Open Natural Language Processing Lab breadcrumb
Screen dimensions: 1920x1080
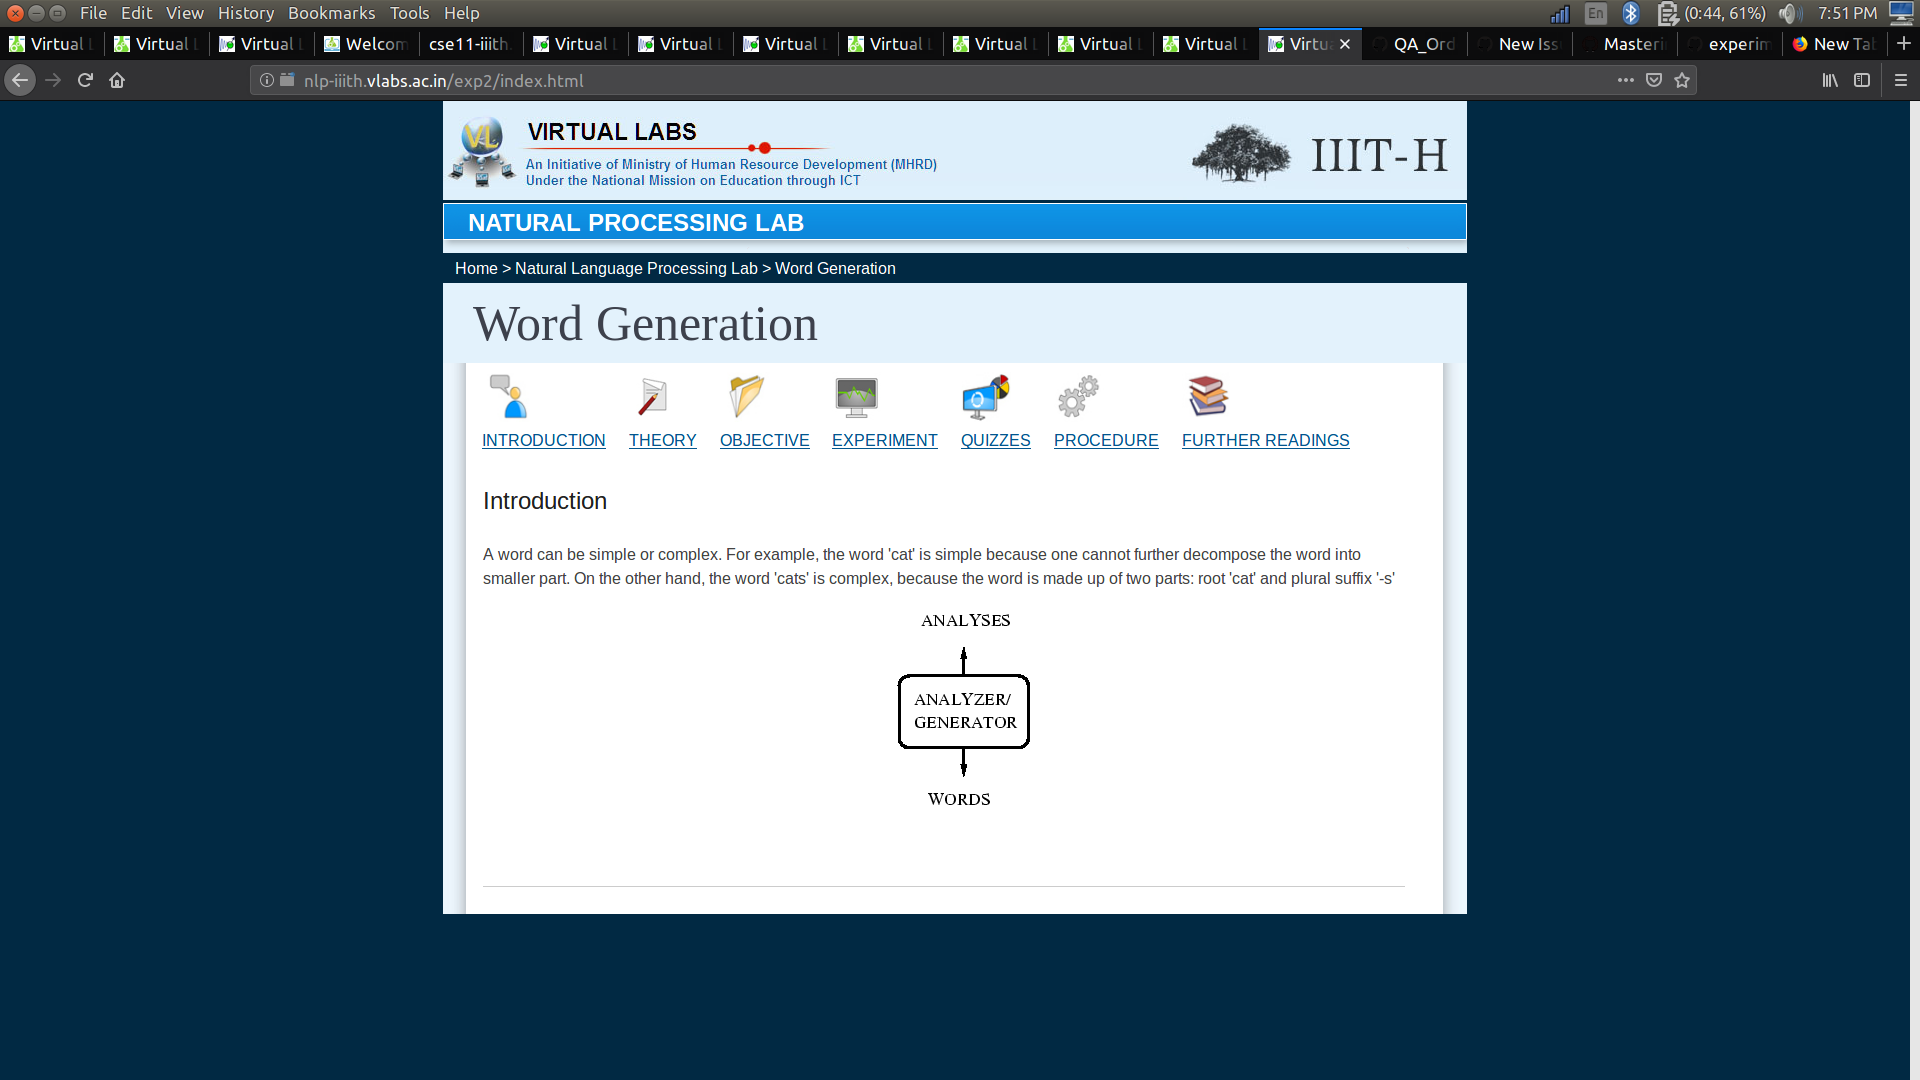636,268
